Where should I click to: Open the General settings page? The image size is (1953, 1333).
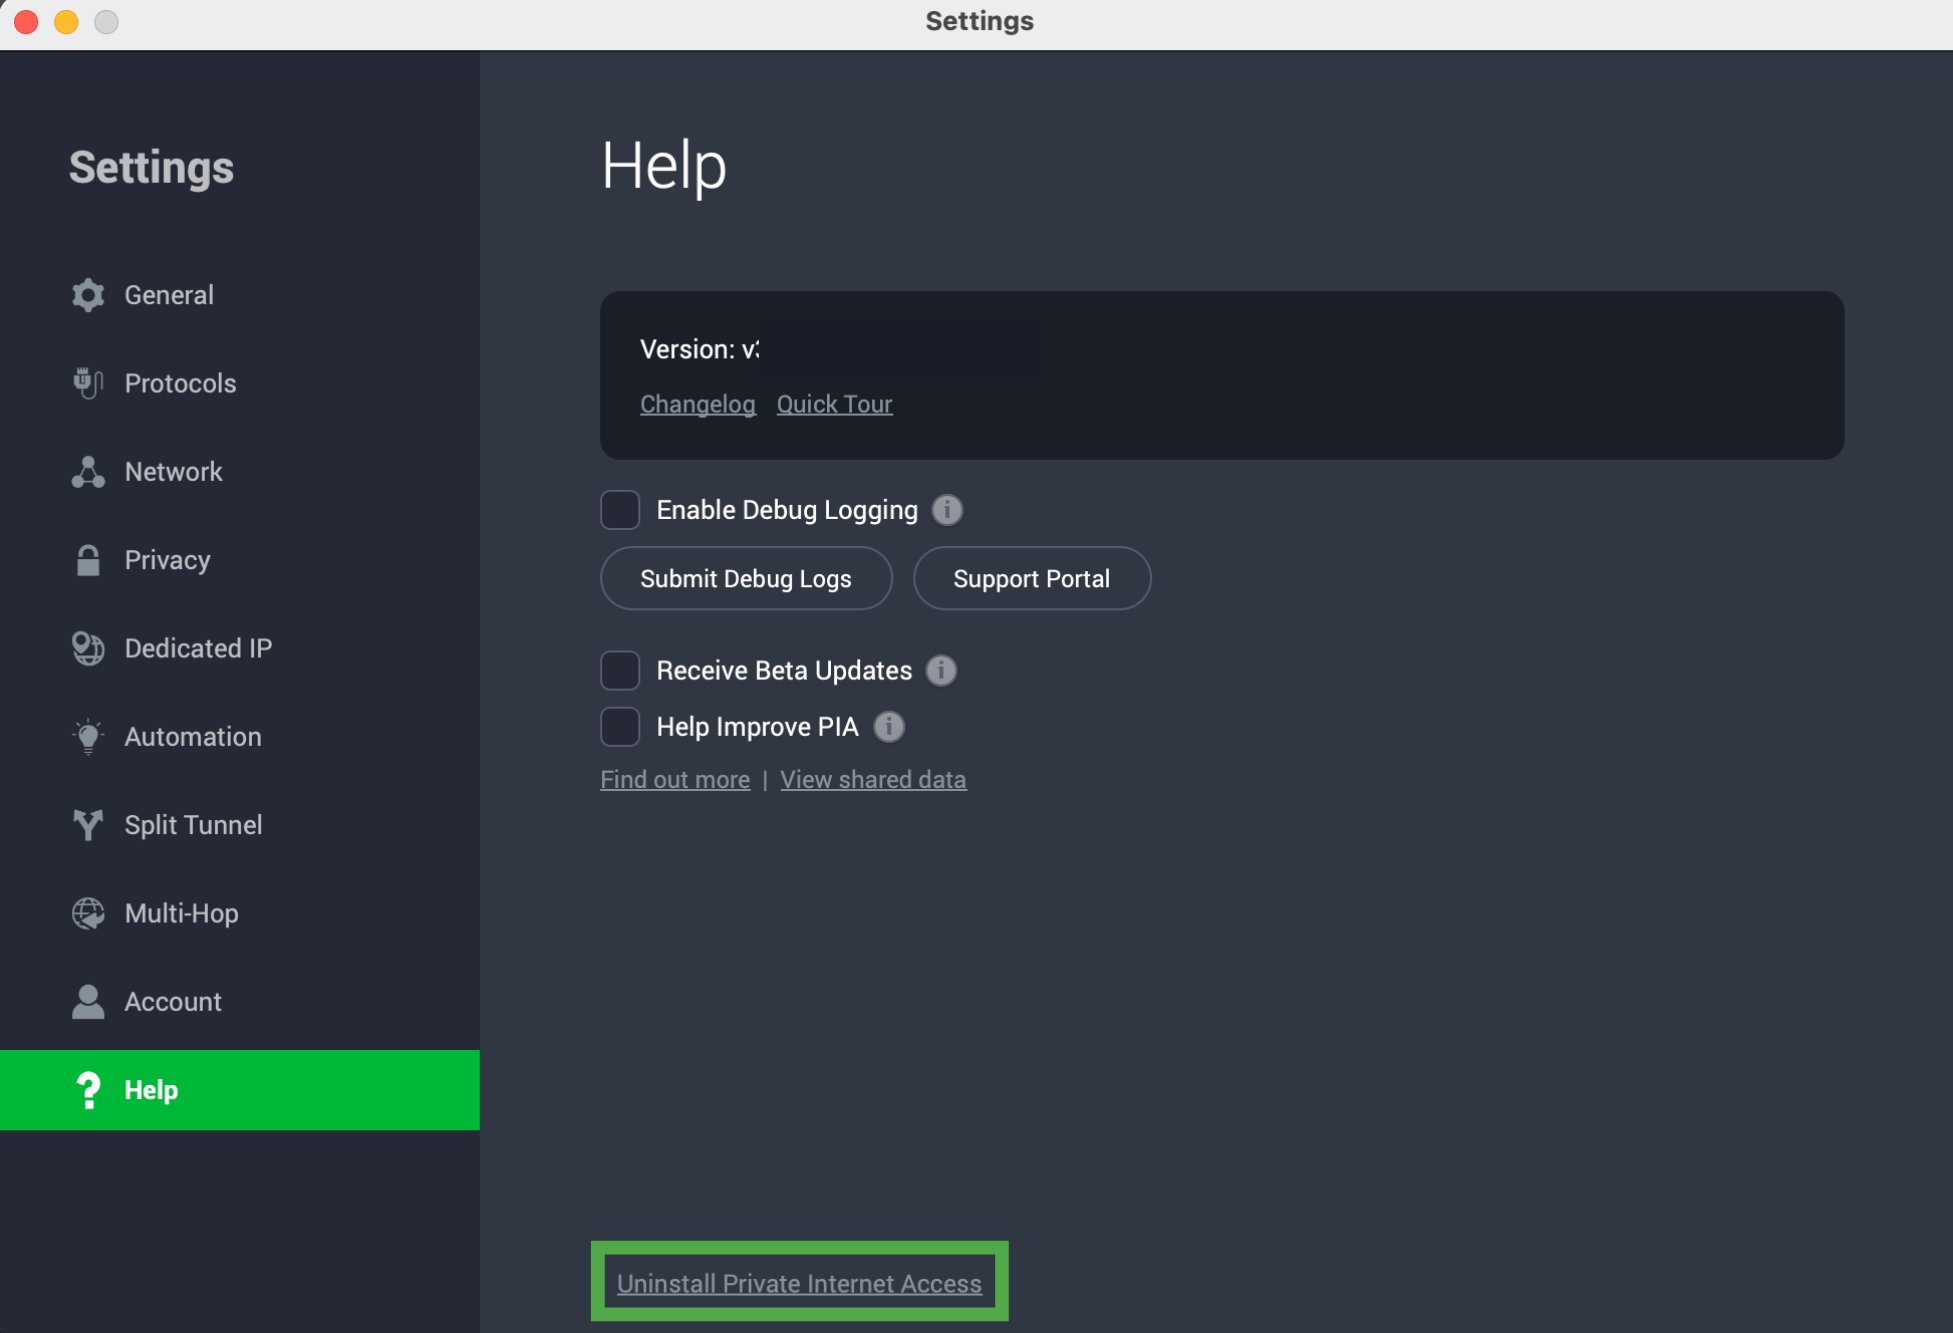pyautogui.click(x=240, y=295)
